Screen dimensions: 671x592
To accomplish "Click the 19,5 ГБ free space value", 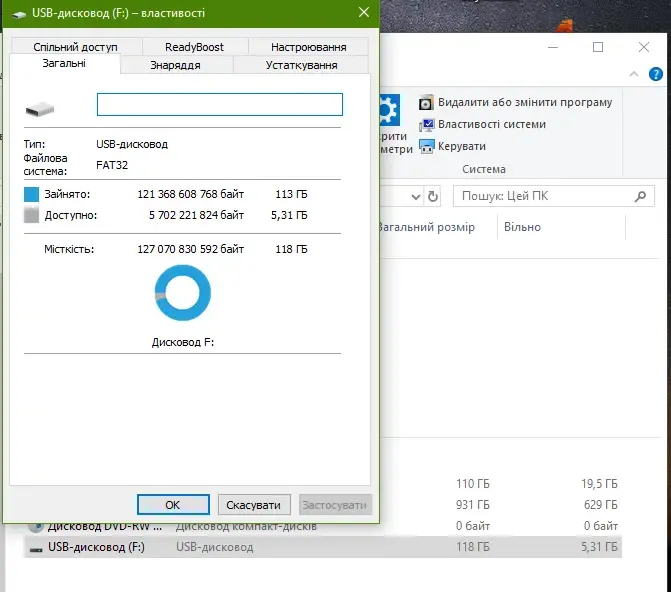I will (599, 484).
